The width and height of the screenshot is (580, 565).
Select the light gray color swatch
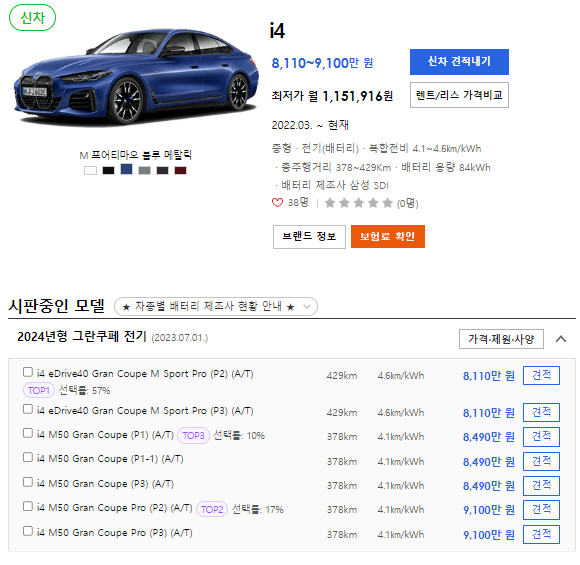[x=144, y=170]
